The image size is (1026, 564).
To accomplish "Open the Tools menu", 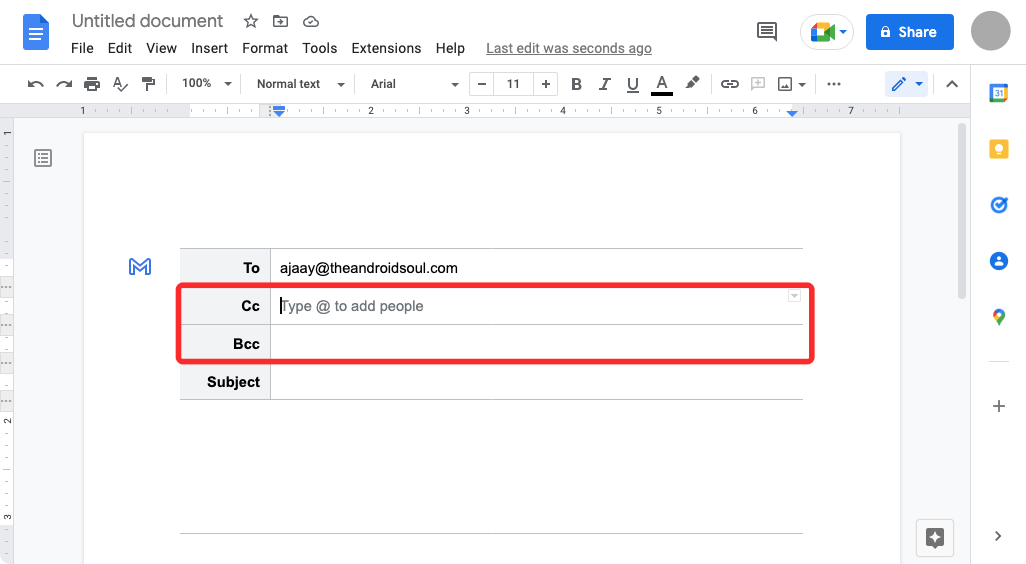I will pyautogui.click(x=319, y=48).
